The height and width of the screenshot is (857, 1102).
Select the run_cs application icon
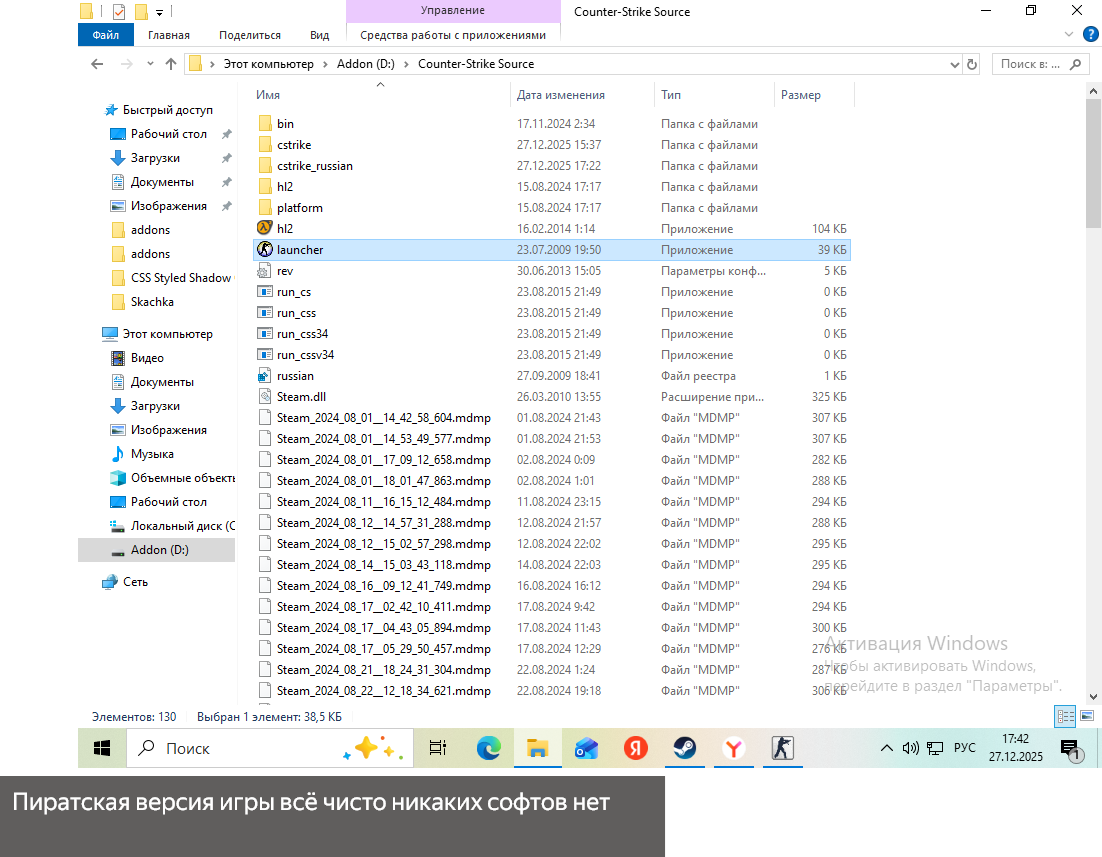click(264, 292)
